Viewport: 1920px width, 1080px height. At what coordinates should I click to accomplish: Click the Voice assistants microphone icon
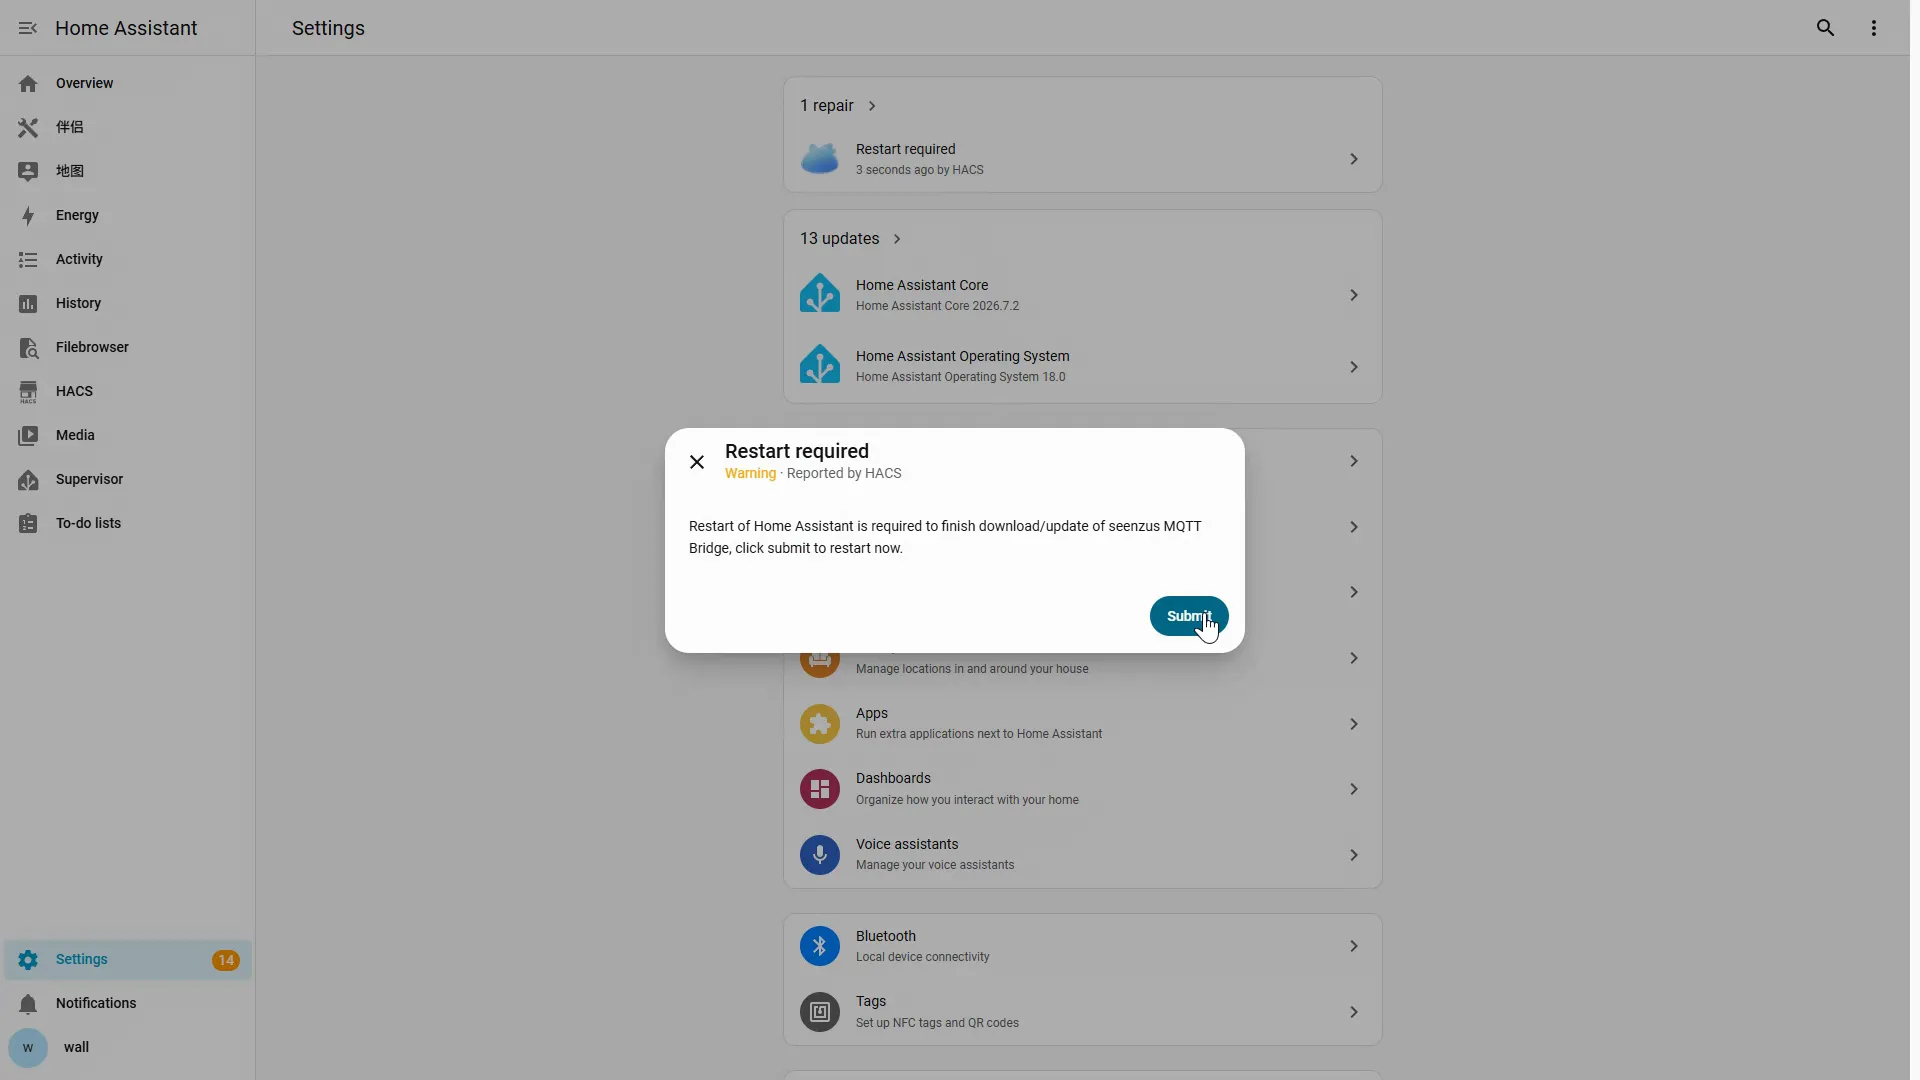coord(820,855)
